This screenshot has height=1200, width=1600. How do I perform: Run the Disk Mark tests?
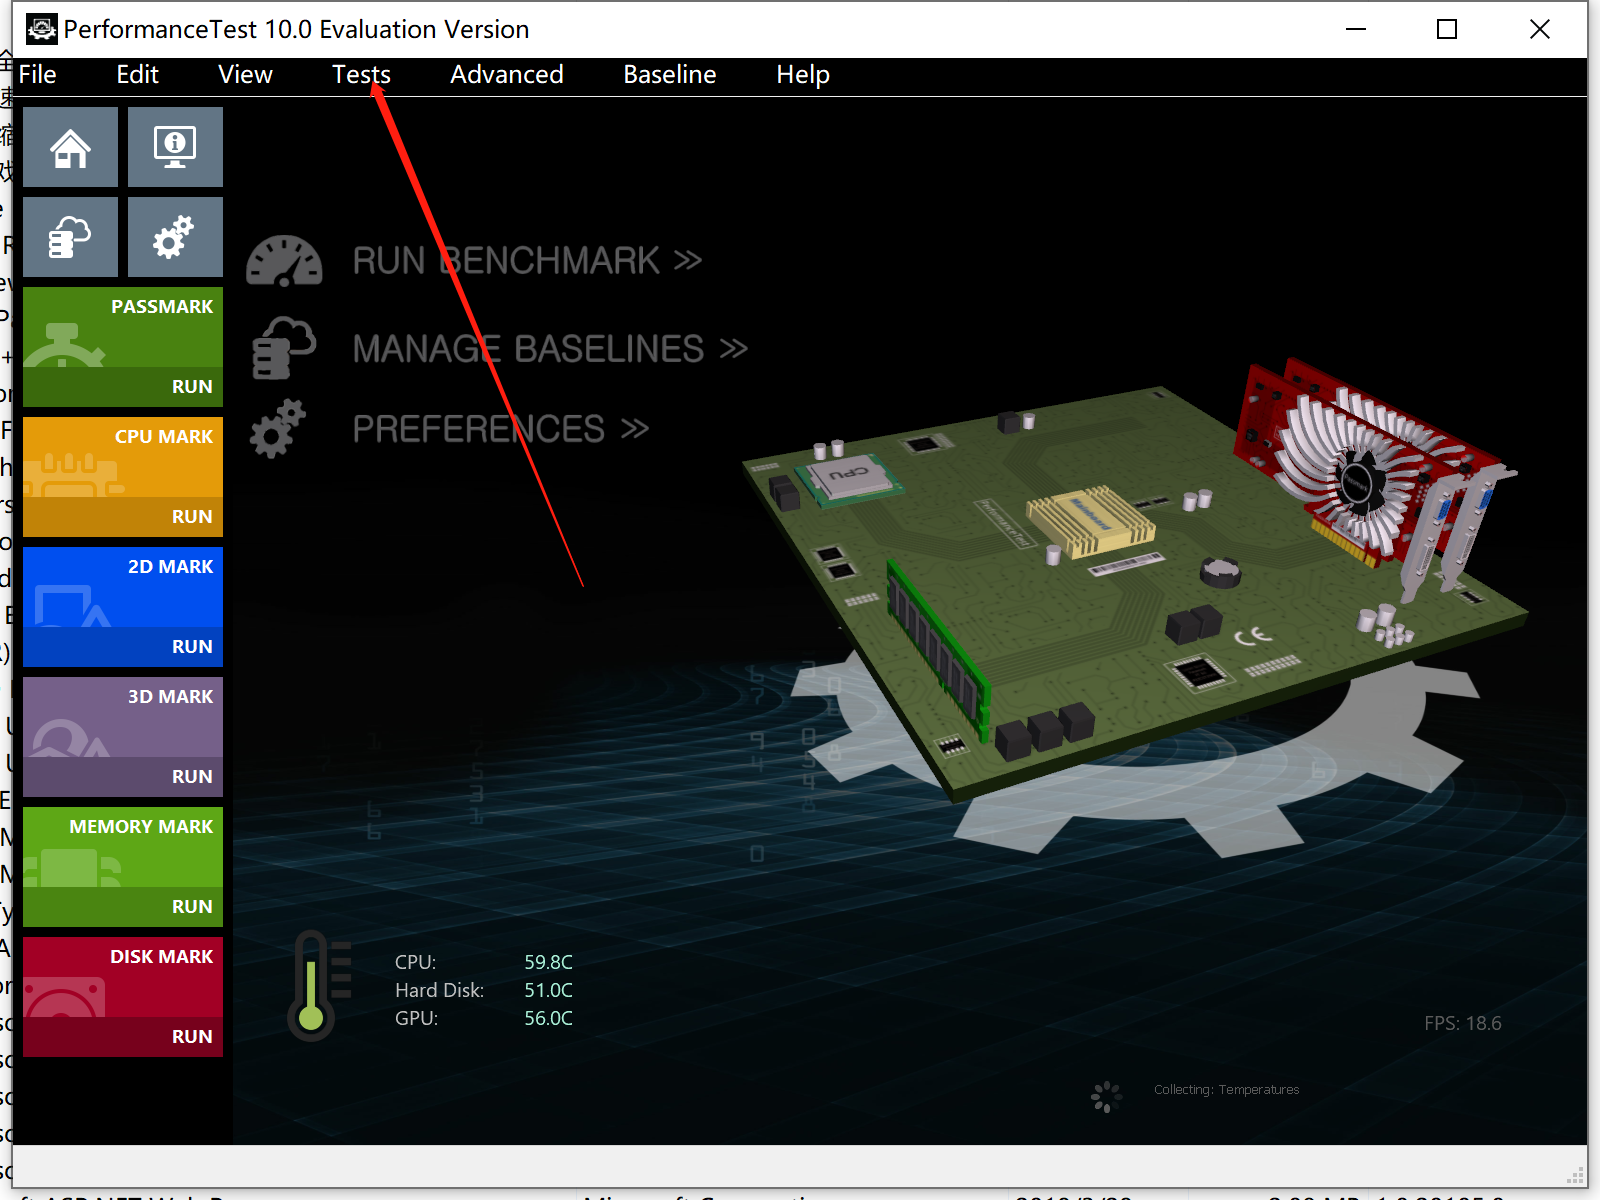[x=123, y=1037]
